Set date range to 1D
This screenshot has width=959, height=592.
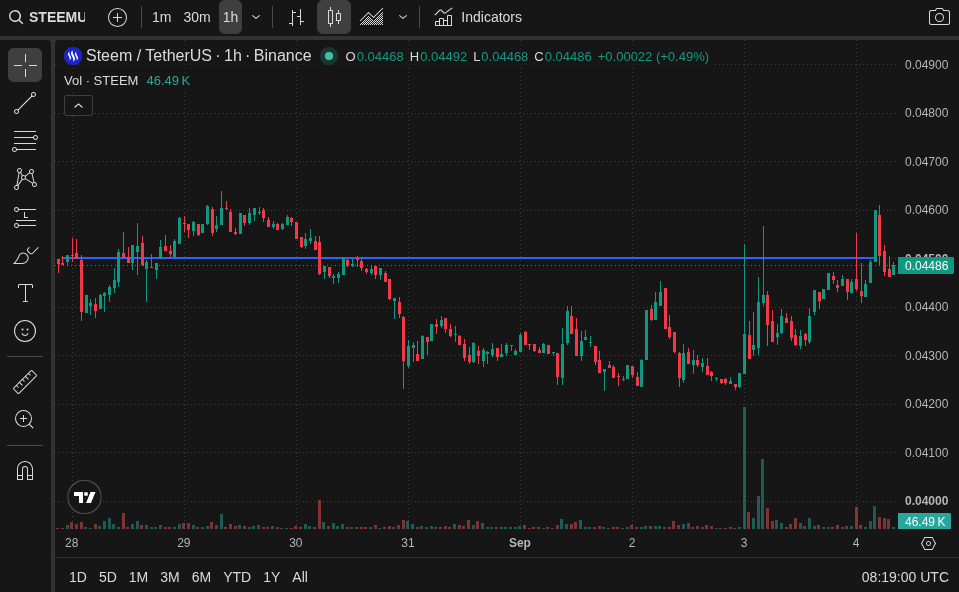click(78, 577)
